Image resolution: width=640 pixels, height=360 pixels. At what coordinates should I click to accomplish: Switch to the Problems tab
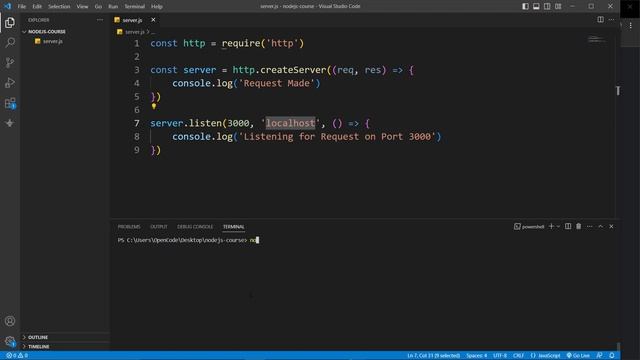129,227
